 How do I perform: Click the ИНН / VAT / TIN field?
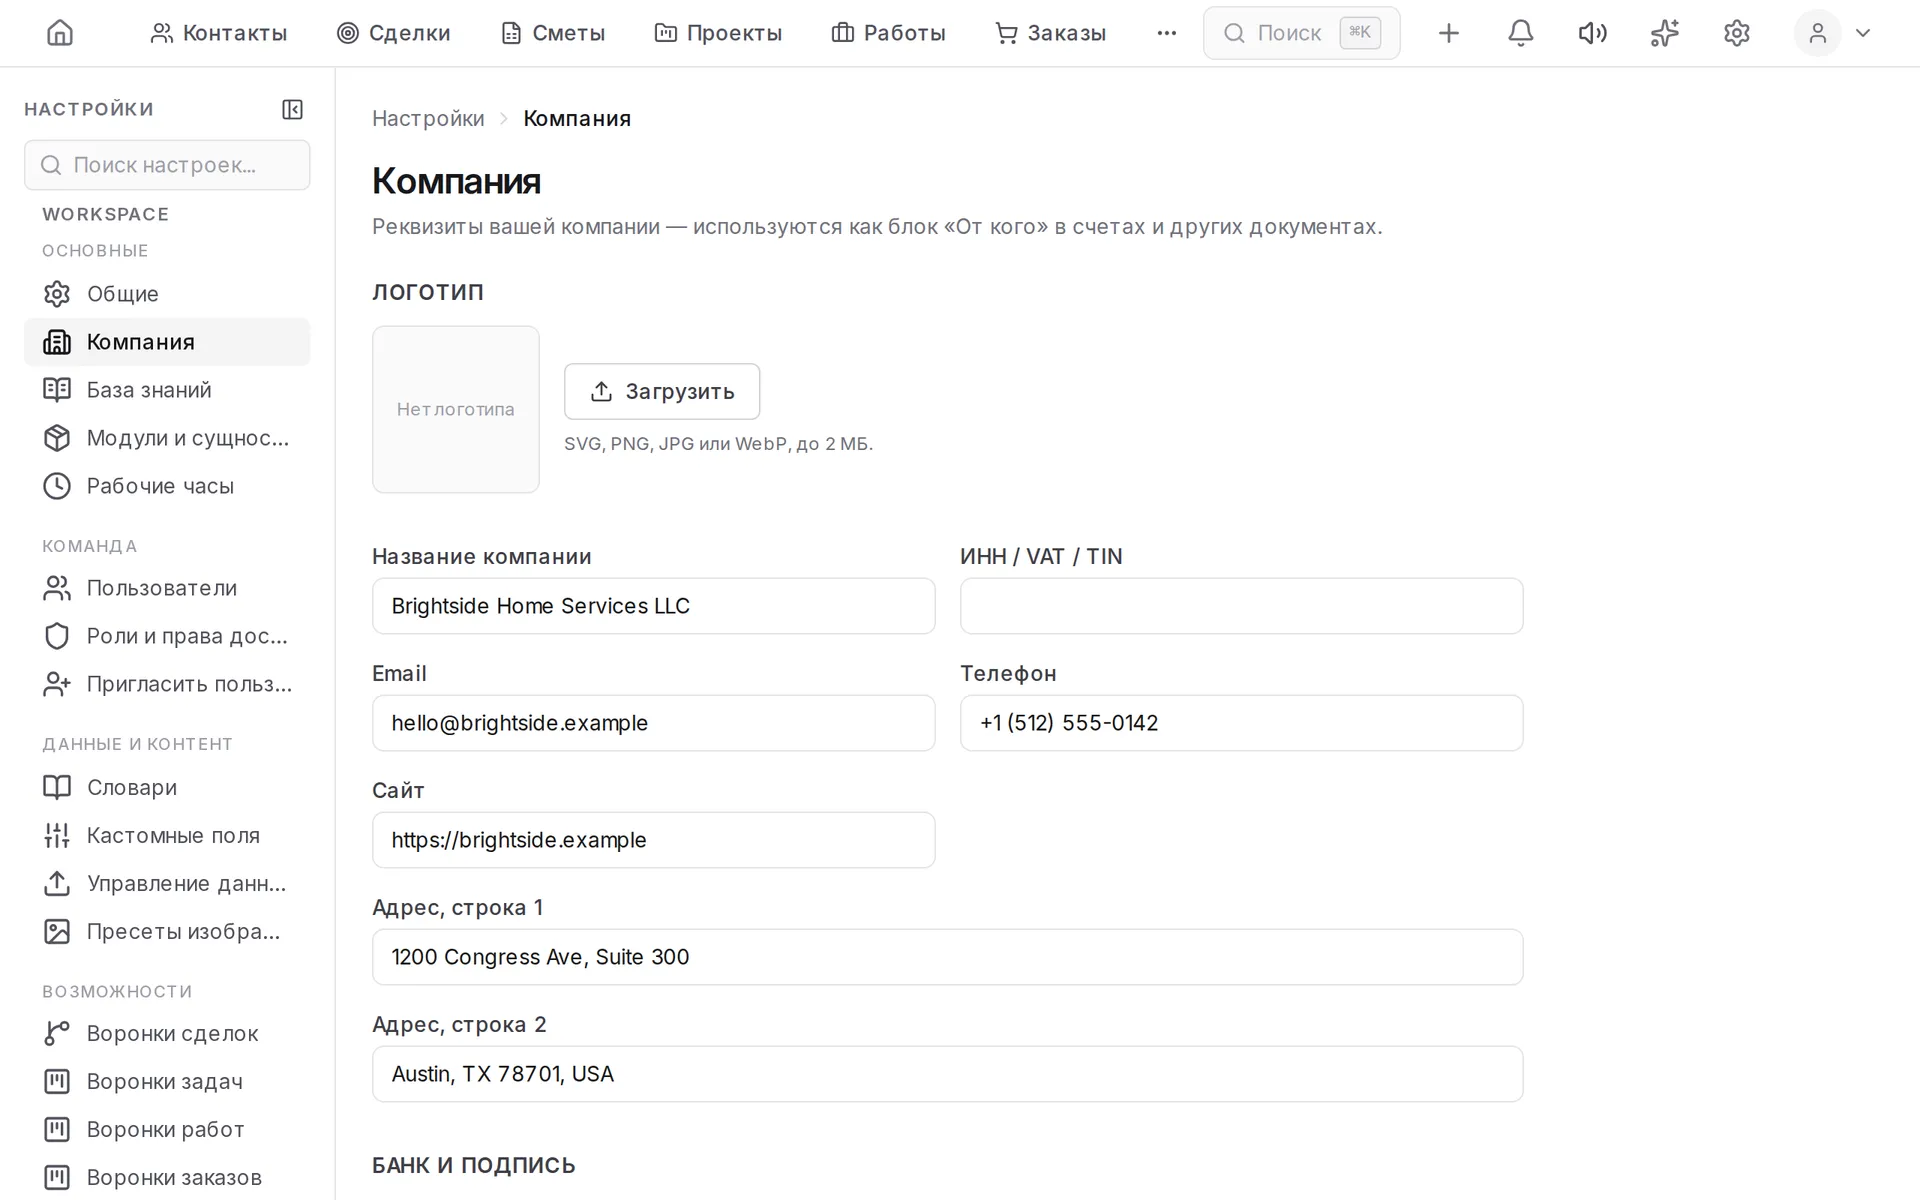pyautogui.click(x=1241, y=606)
